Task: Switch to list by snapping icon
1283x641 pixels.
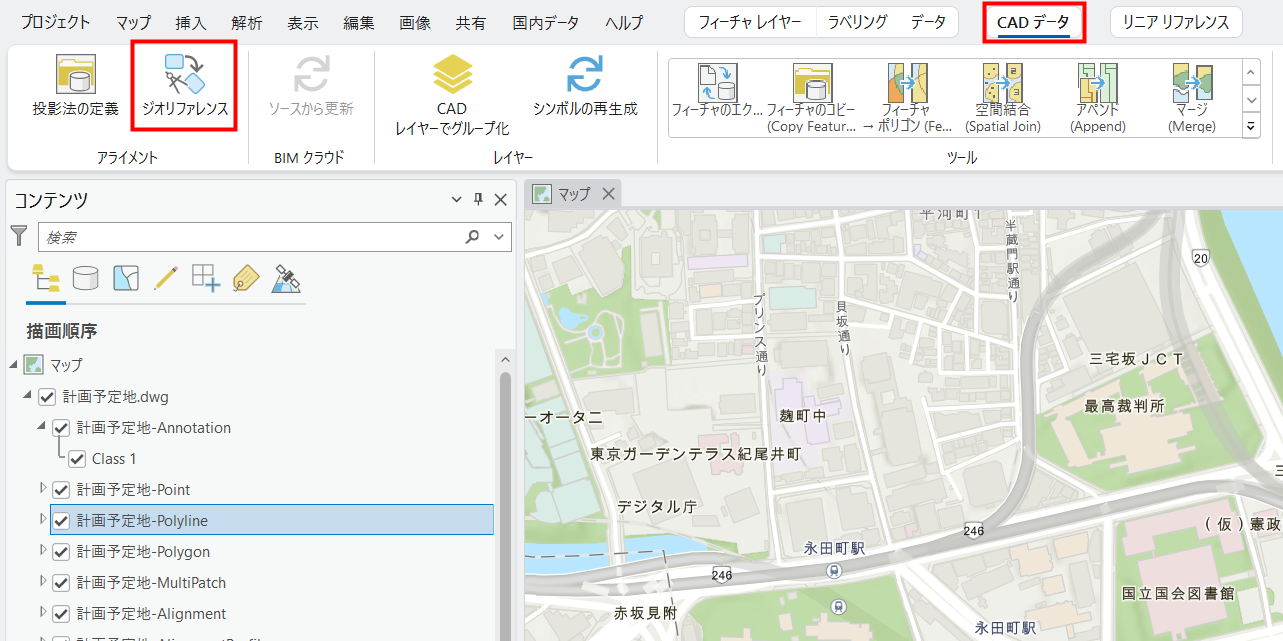Action: (205, 278)
